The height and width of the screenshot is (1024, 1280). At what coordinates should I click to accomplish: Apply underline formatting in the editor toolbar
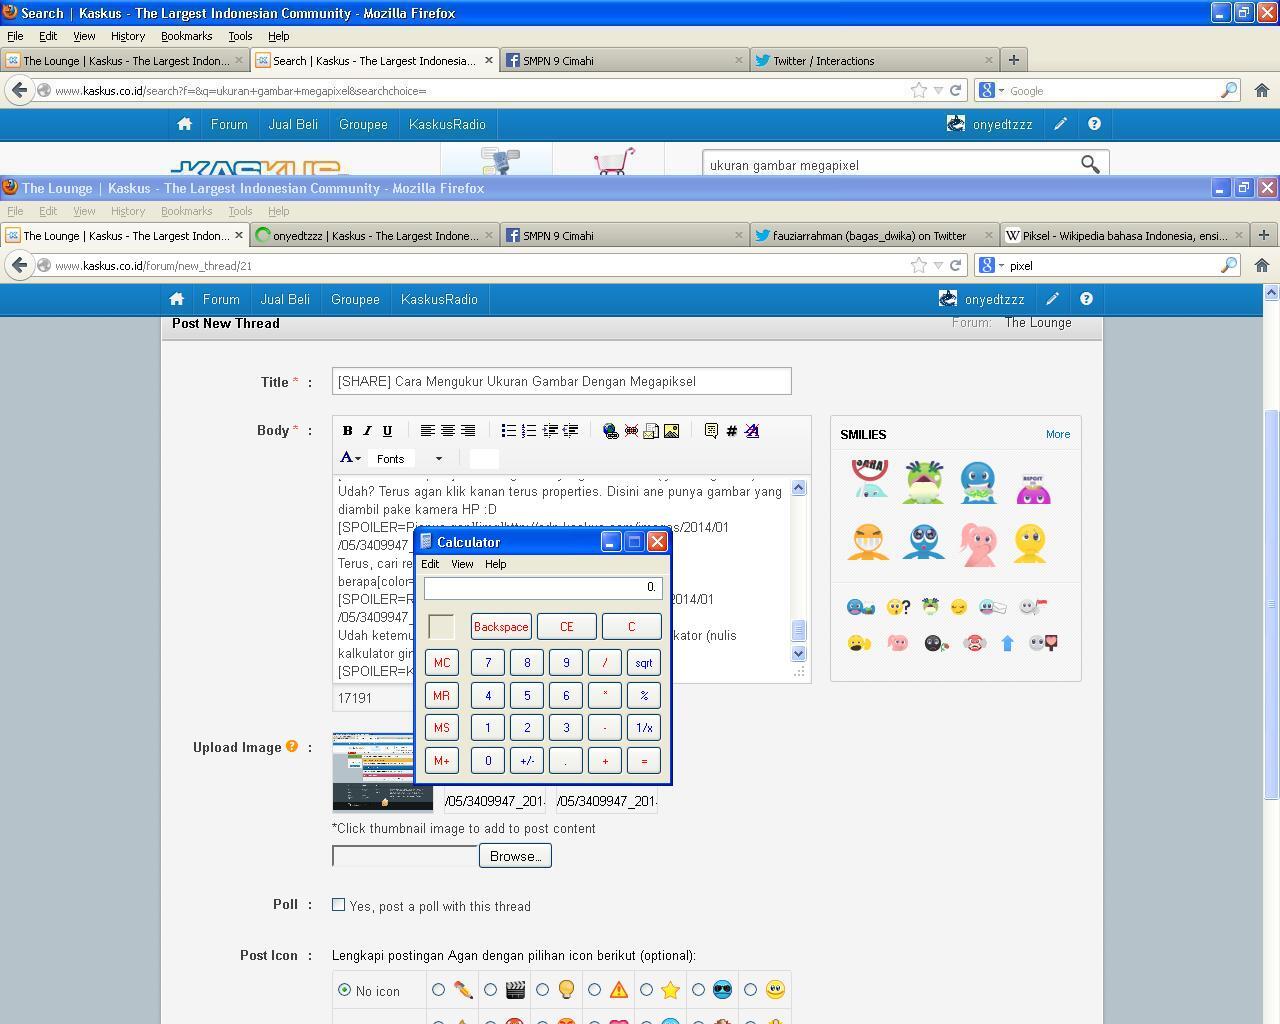tap(387, 431)
